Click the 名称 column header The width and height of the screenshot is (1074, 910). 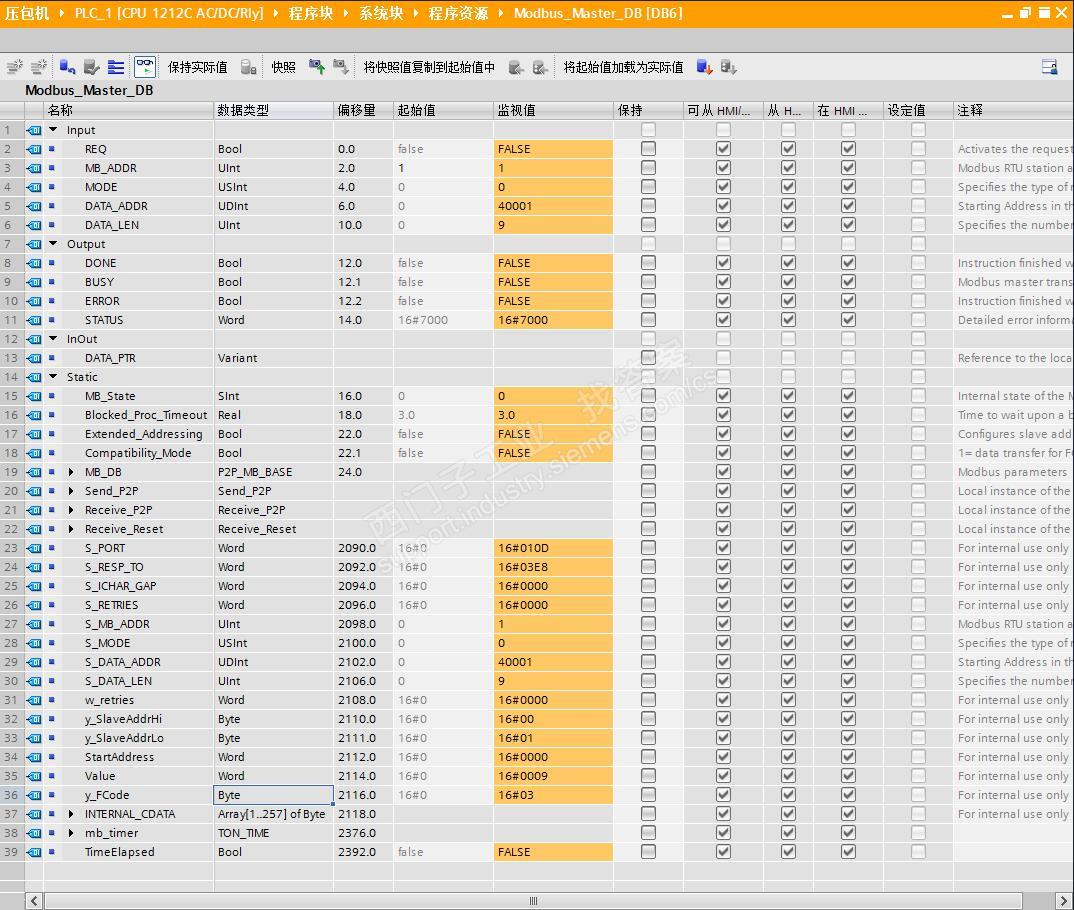(129, 110)
